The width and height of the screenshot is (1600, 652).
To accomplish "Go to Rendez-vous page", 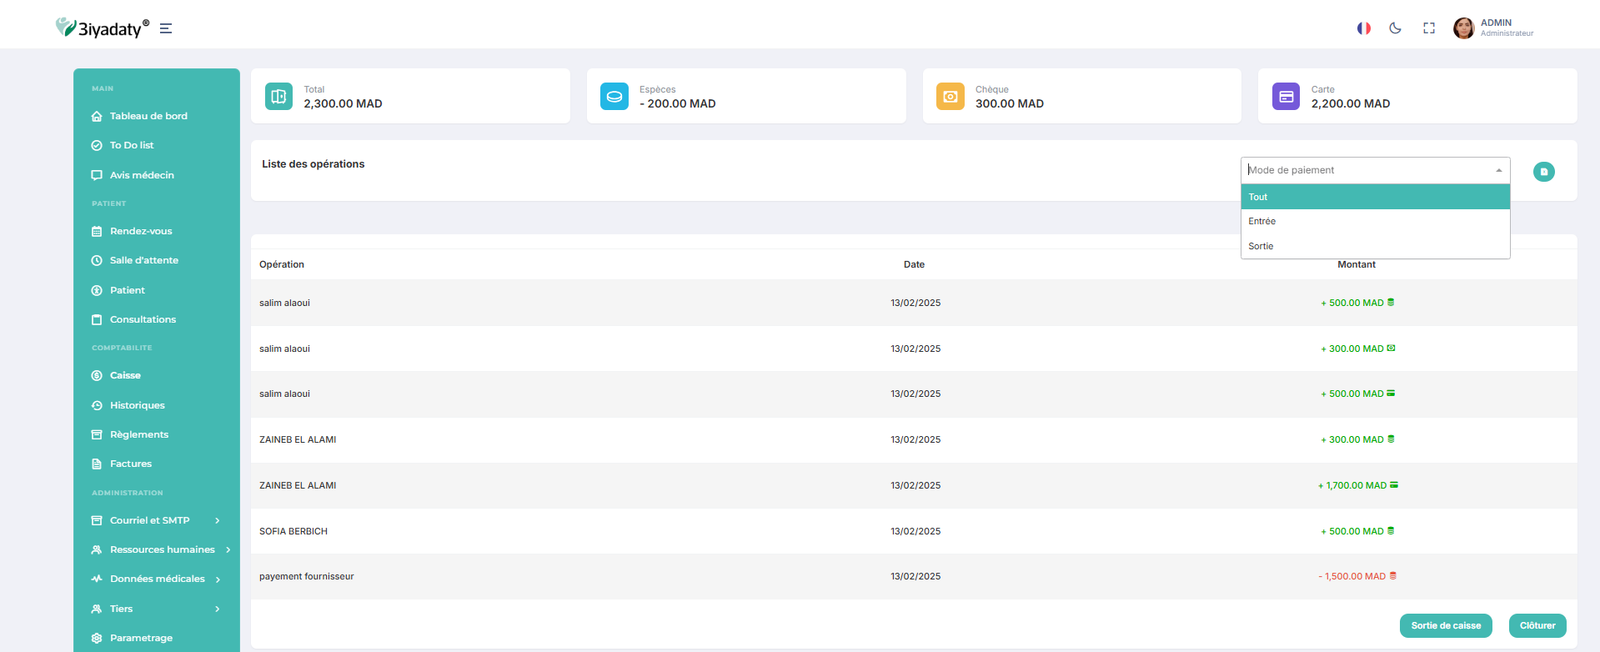I will [x=140, y=231].
